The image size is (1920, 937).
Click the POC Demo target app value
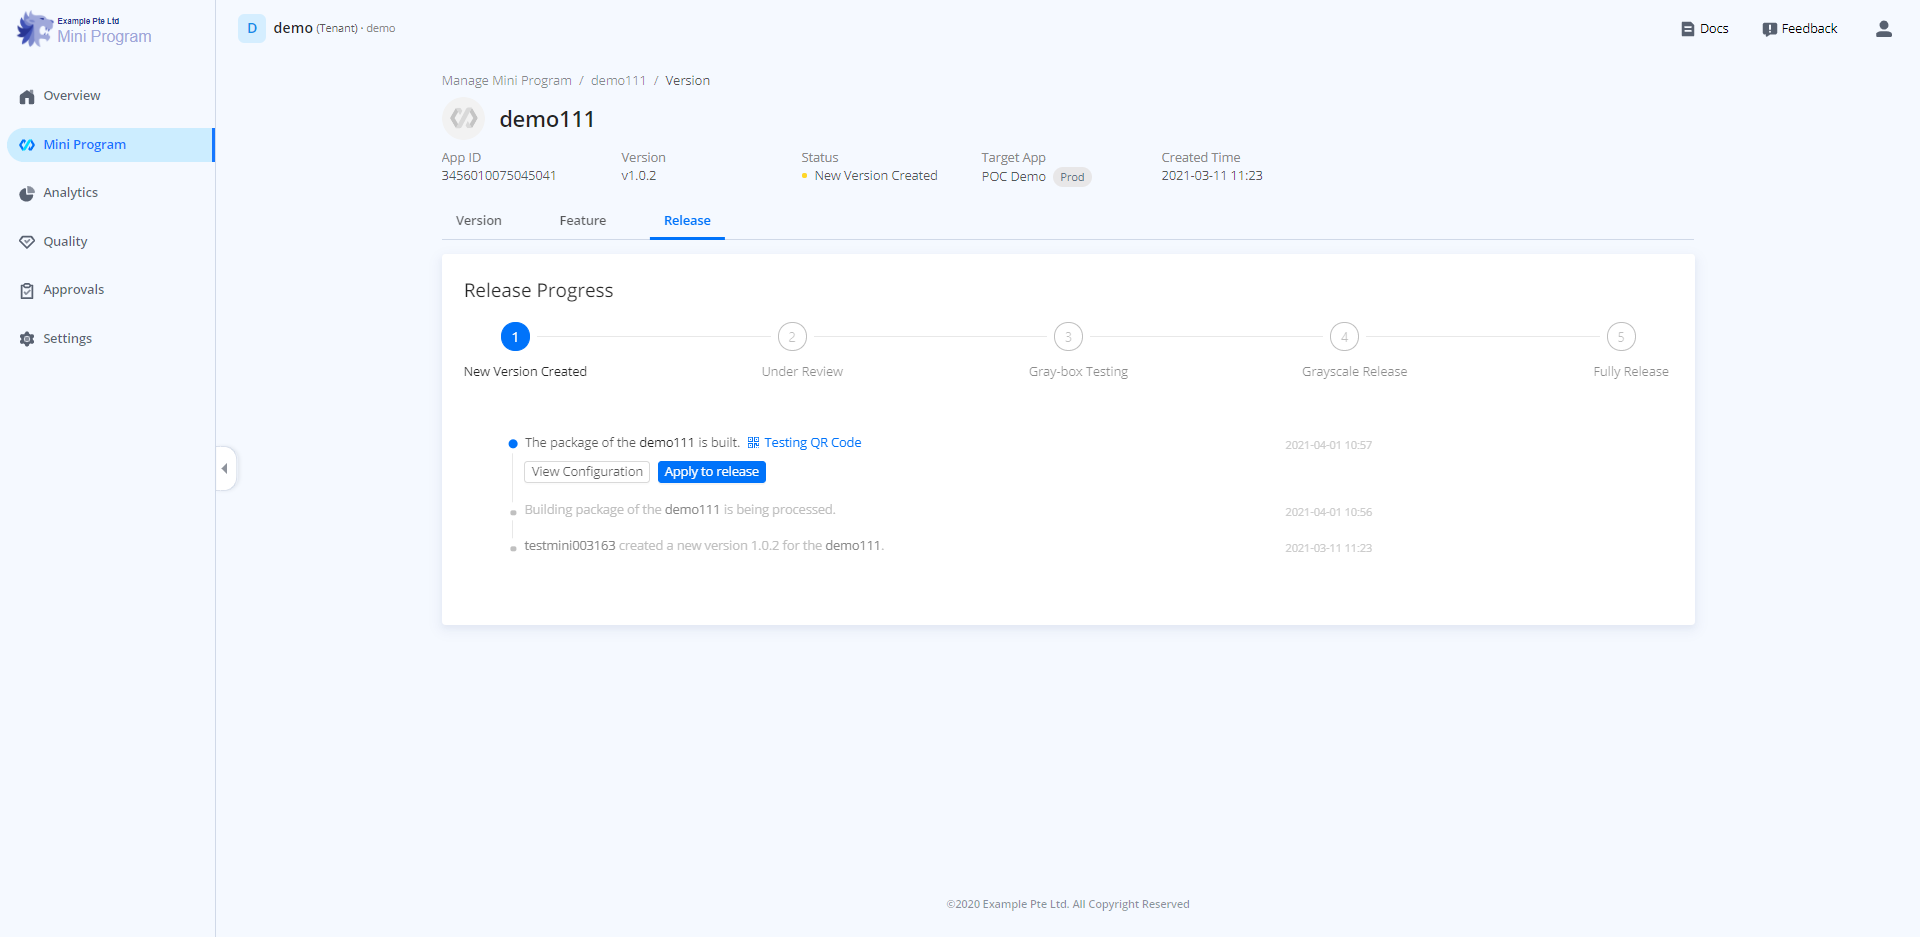(x=1013, y=177)
